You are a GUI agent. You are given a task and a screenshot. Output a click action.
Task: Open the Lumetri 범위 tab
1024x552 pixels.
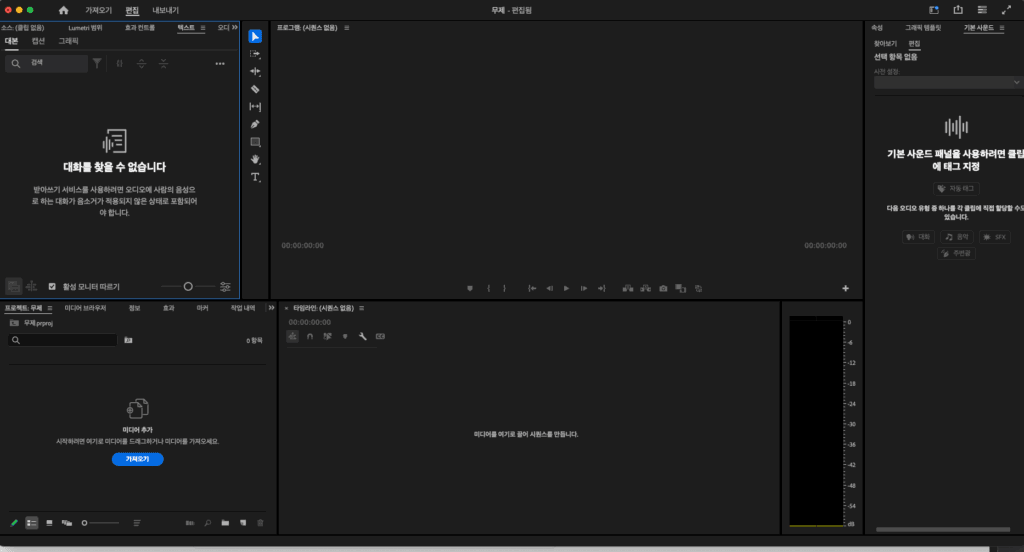85,27
